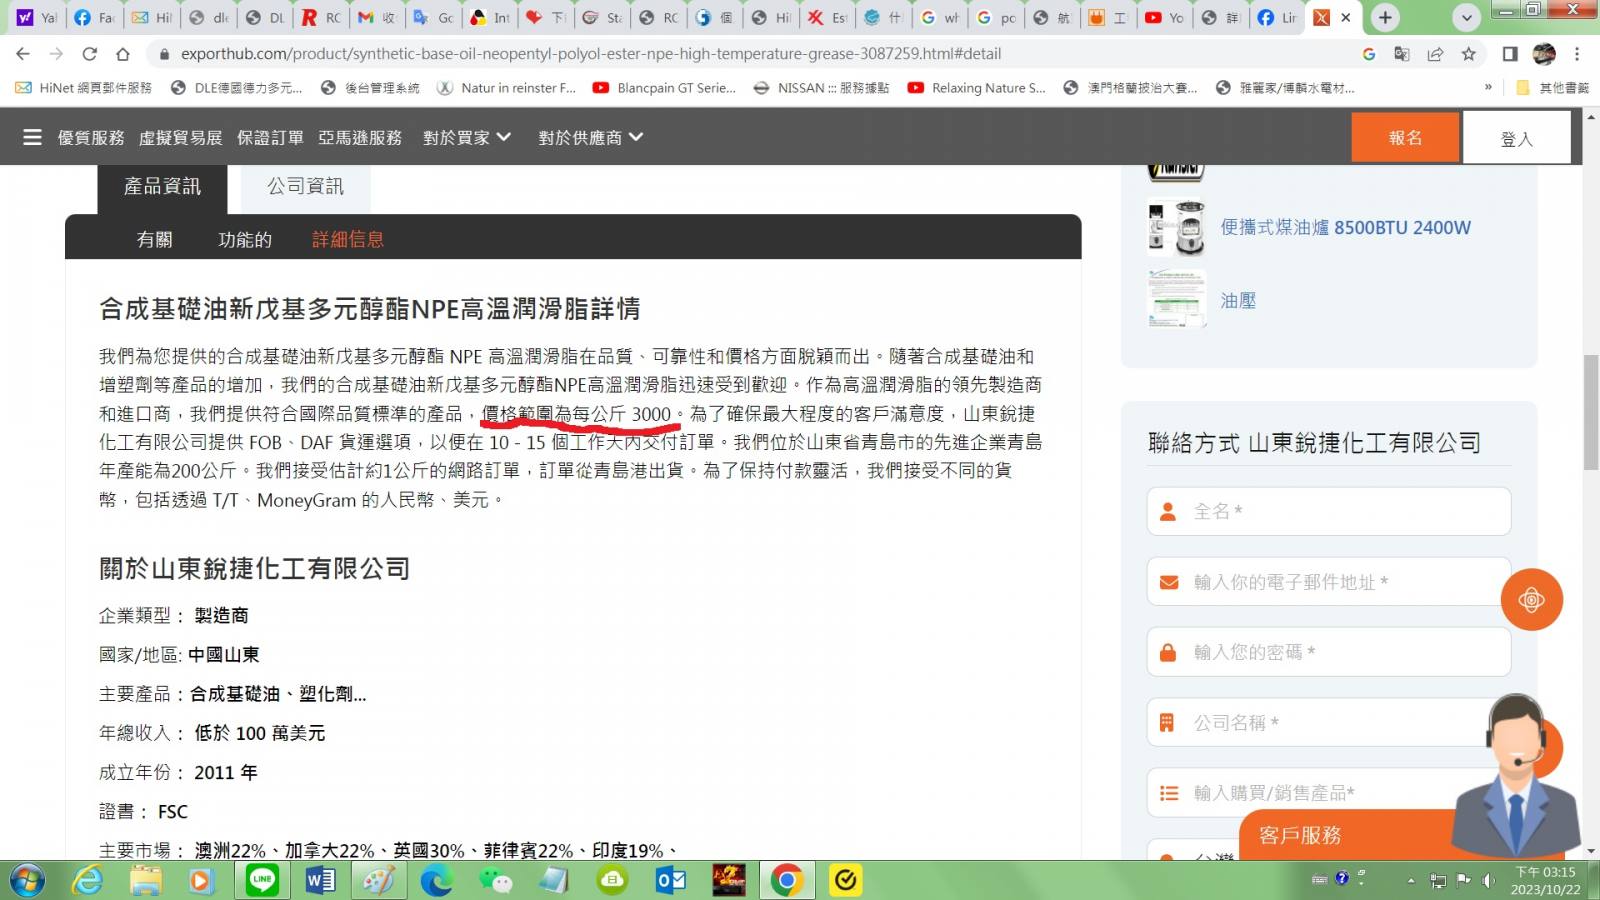This screenshot has width=1600, height=900.
Task: Open new browser tab with plus
Action: click(1385, 17)
